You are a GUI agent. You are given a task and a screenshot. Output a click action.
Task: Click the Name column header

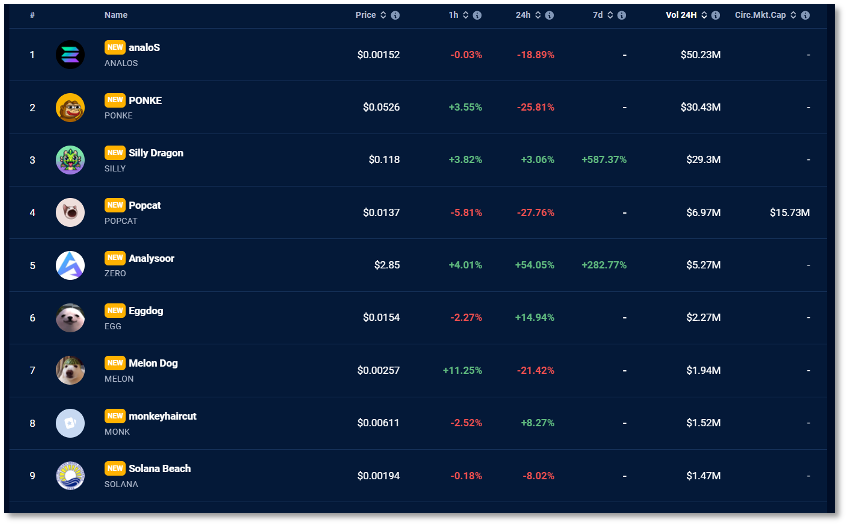(x=116, y=15)
